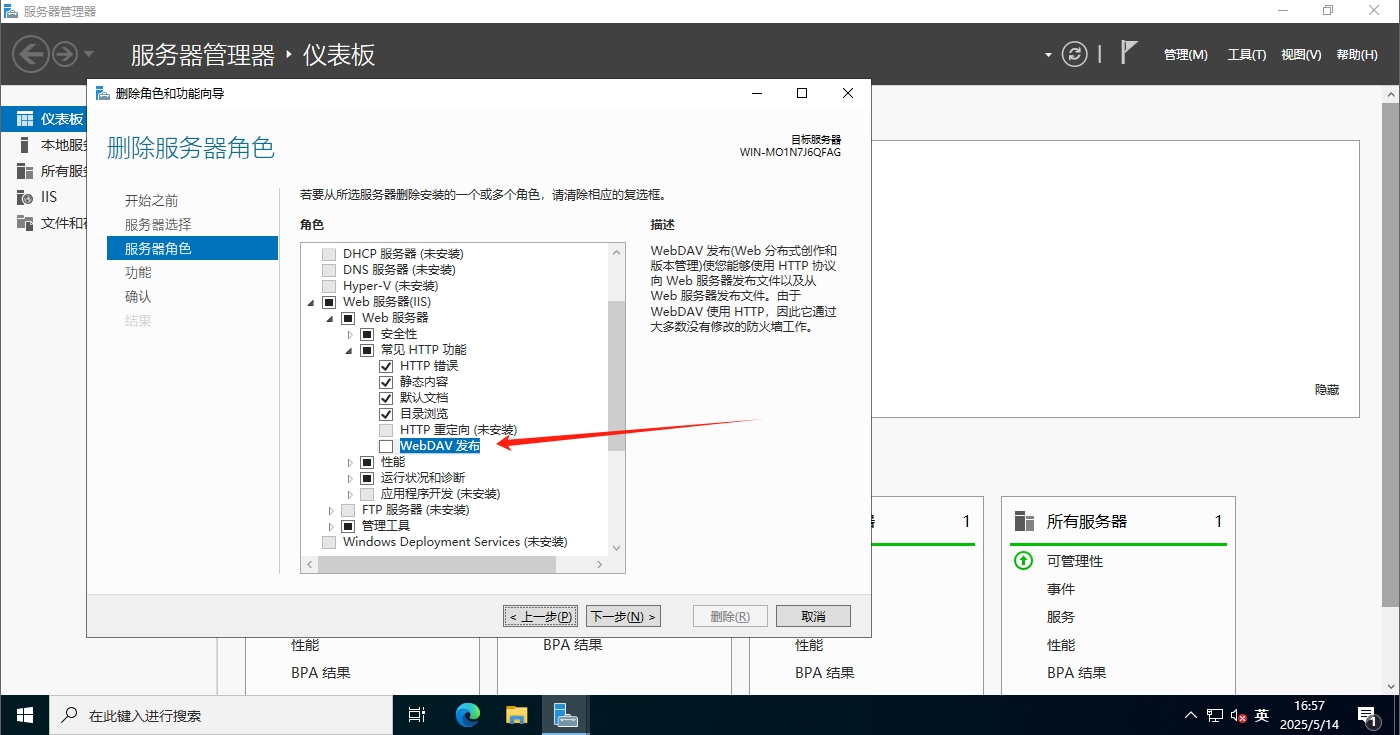Uncheck the 默认文档 checkbox

tap(386, 398)
